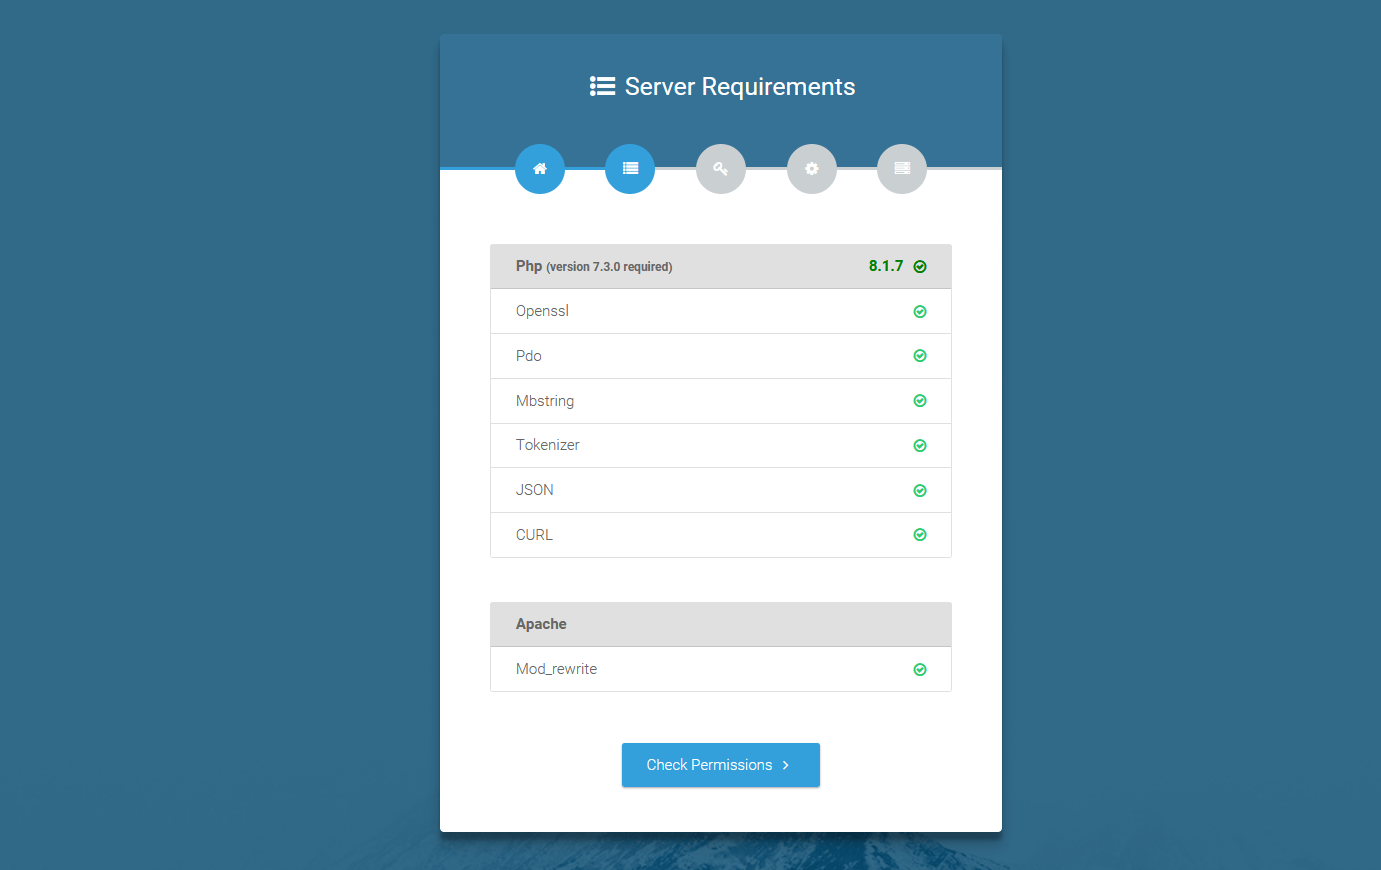Go to the Home step icon

[x=540, y=169]
